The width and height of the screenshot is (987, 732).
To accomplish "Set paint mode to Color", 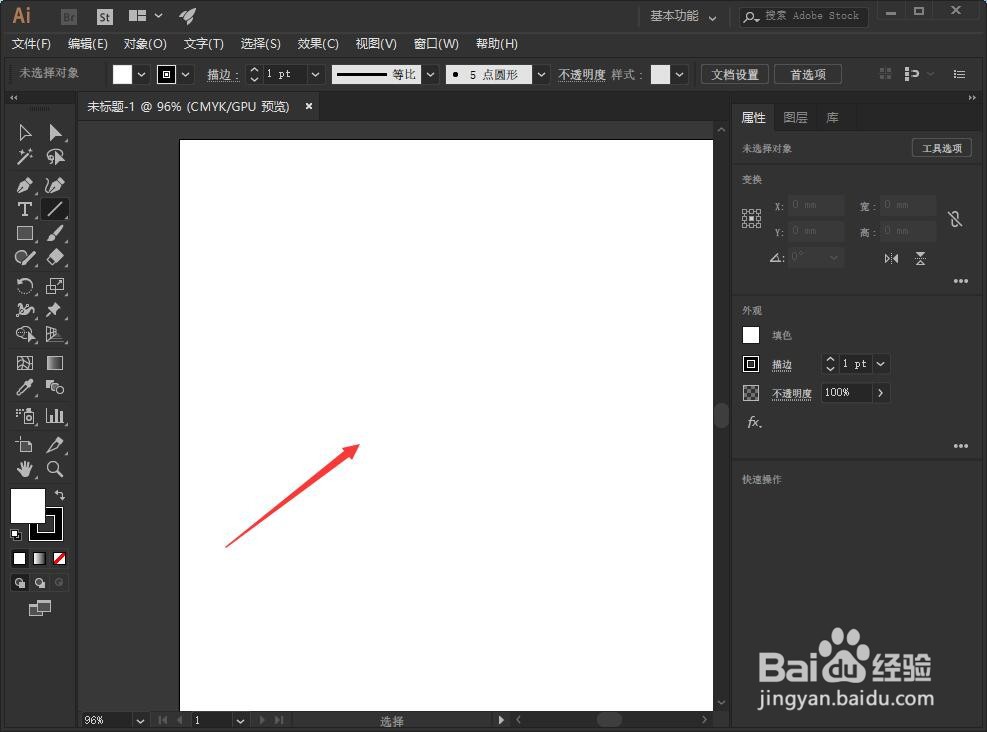I will pyautogui.click(x=20, y=558).
